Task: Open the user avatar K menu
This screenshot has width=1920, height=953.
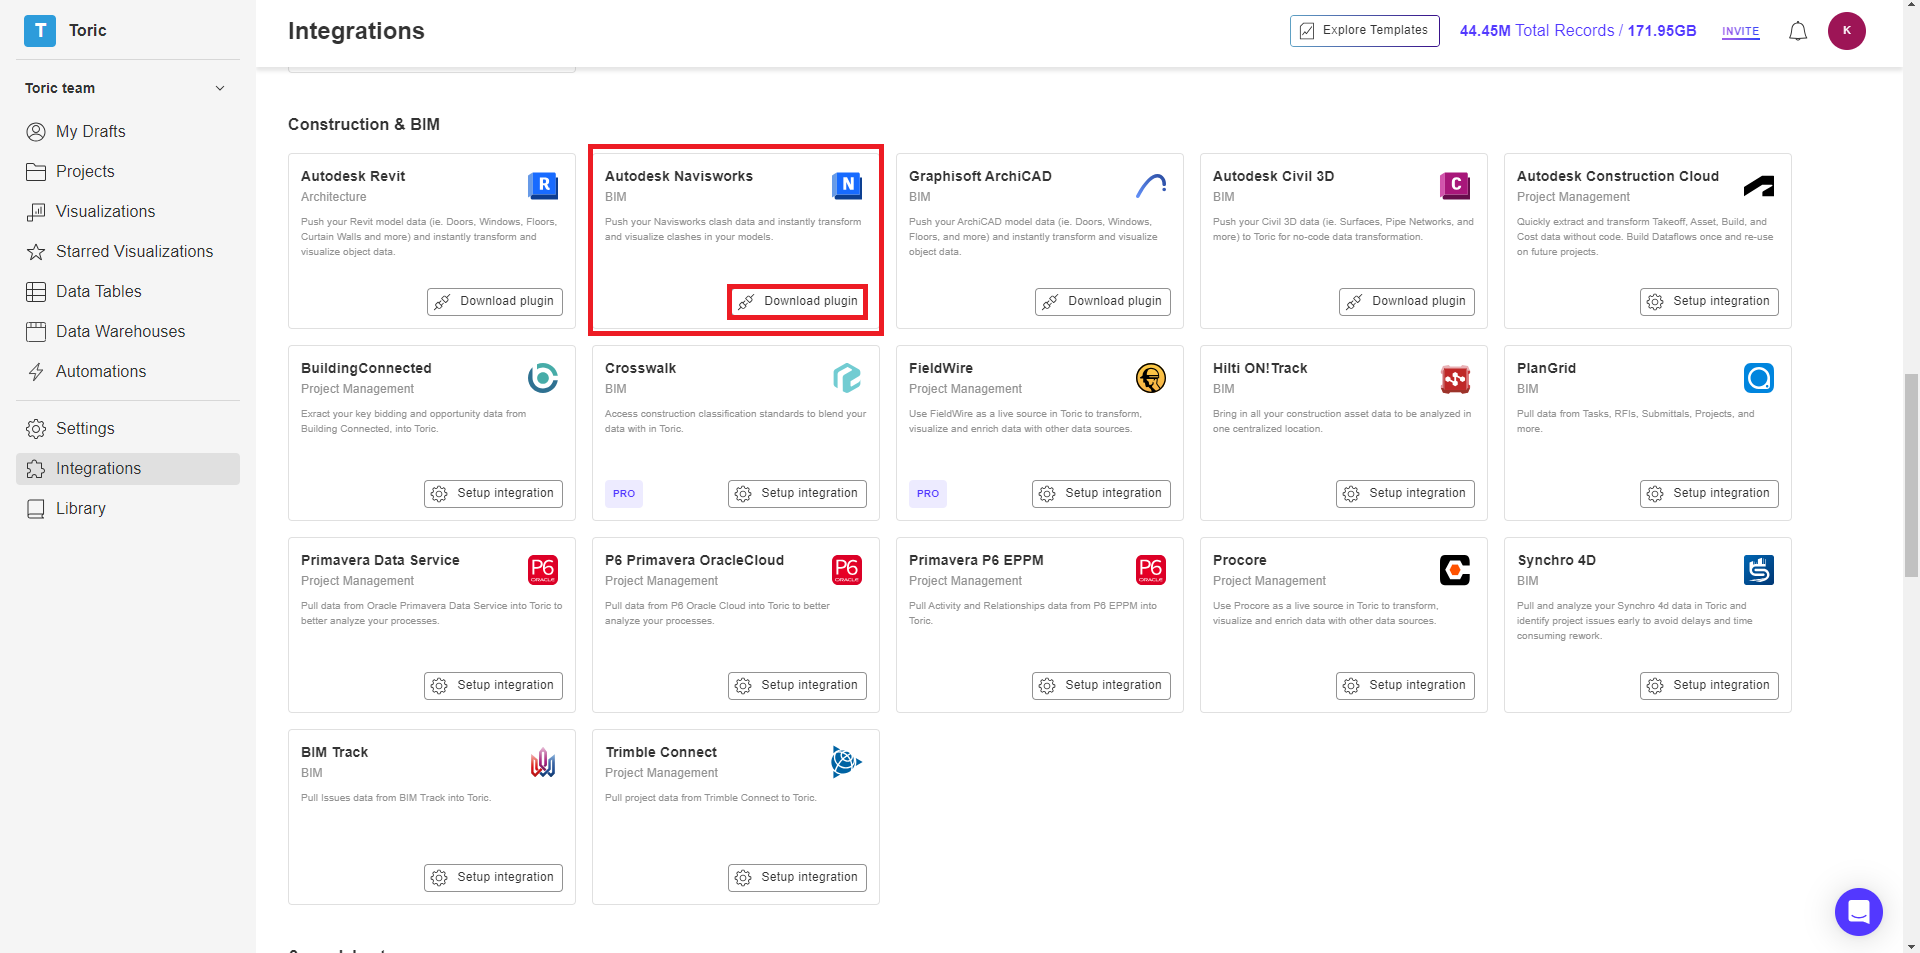Action: tap(1847, 31)
